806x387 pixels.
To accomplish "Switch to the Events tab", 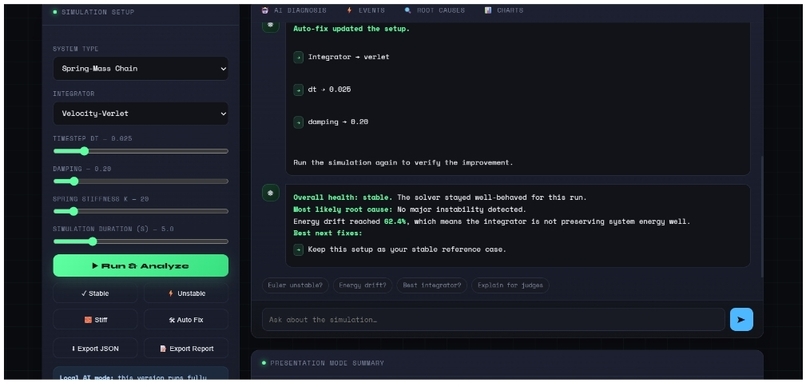I will [x=365, y=10].
